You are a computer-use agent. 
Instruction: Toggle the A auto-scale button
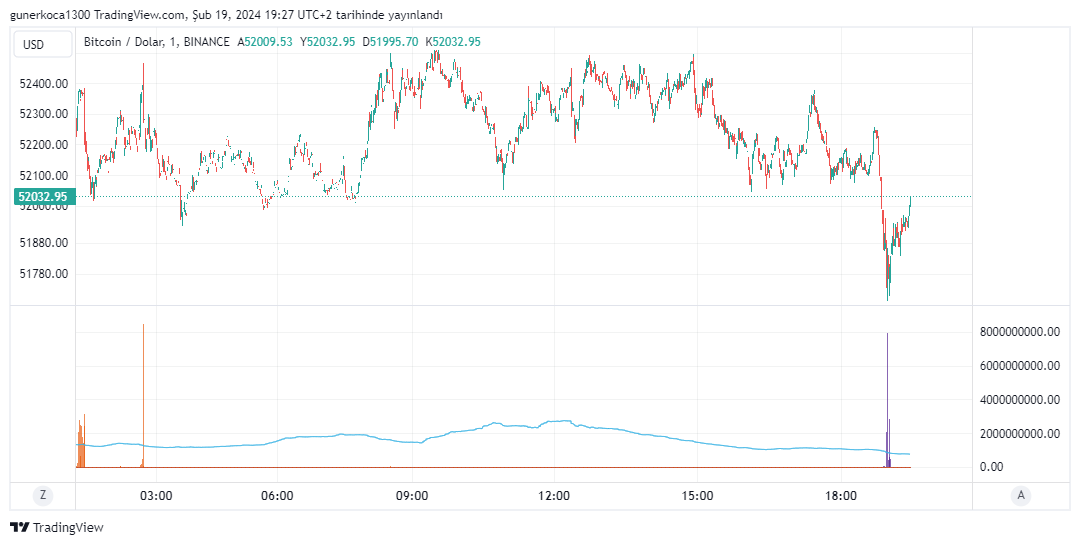(x=1020, y=495)
